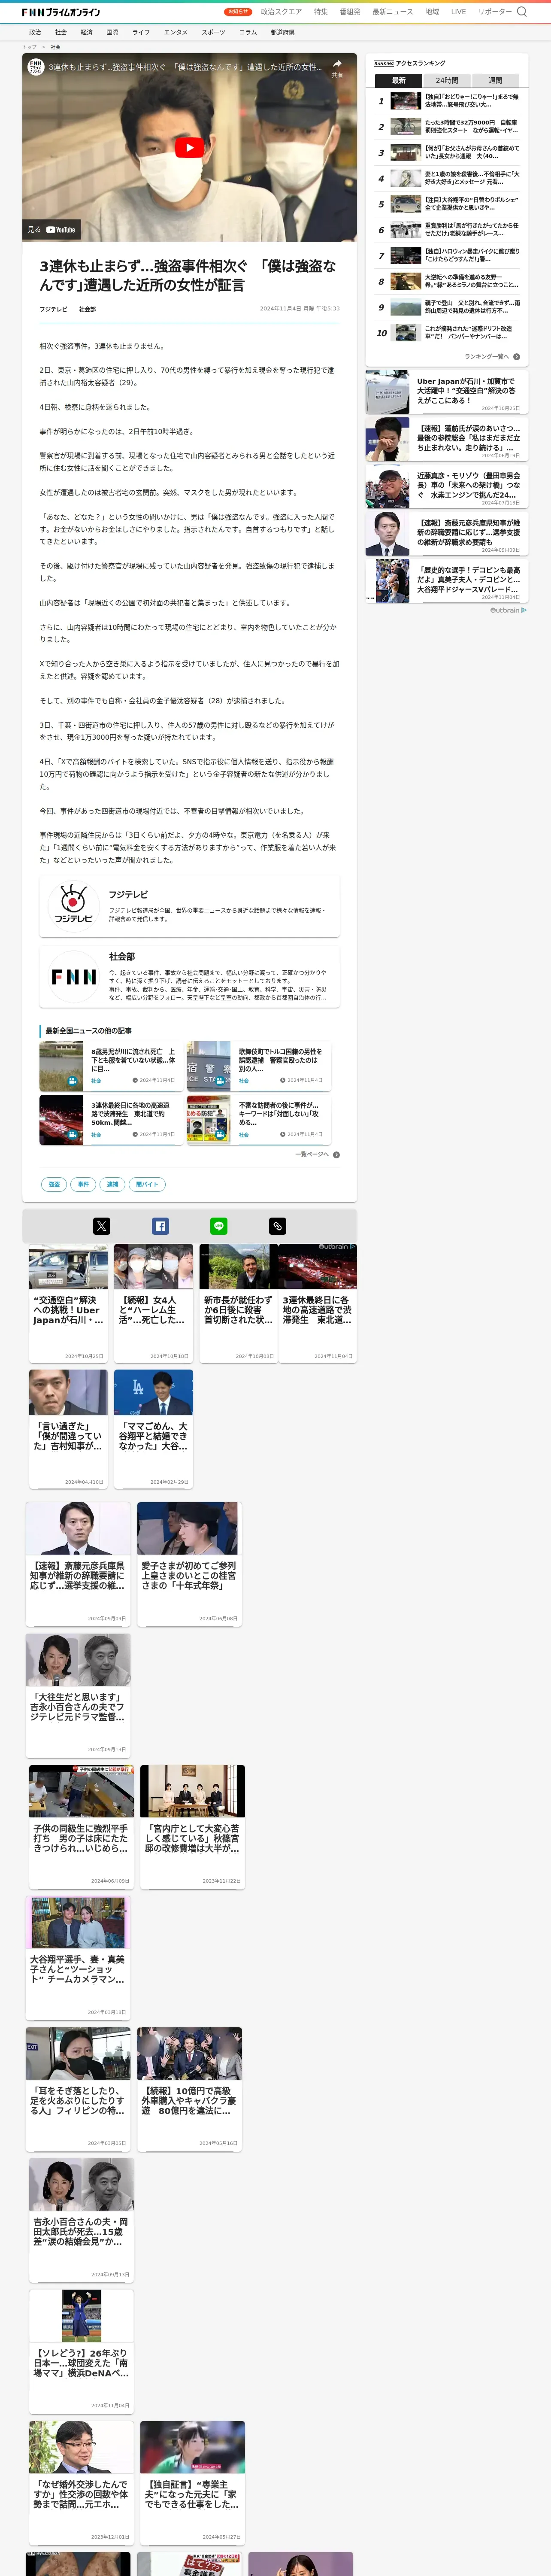Click the 逮捕 tag
This screenshot has height=2576, width=551.
tap(112, 1184)
